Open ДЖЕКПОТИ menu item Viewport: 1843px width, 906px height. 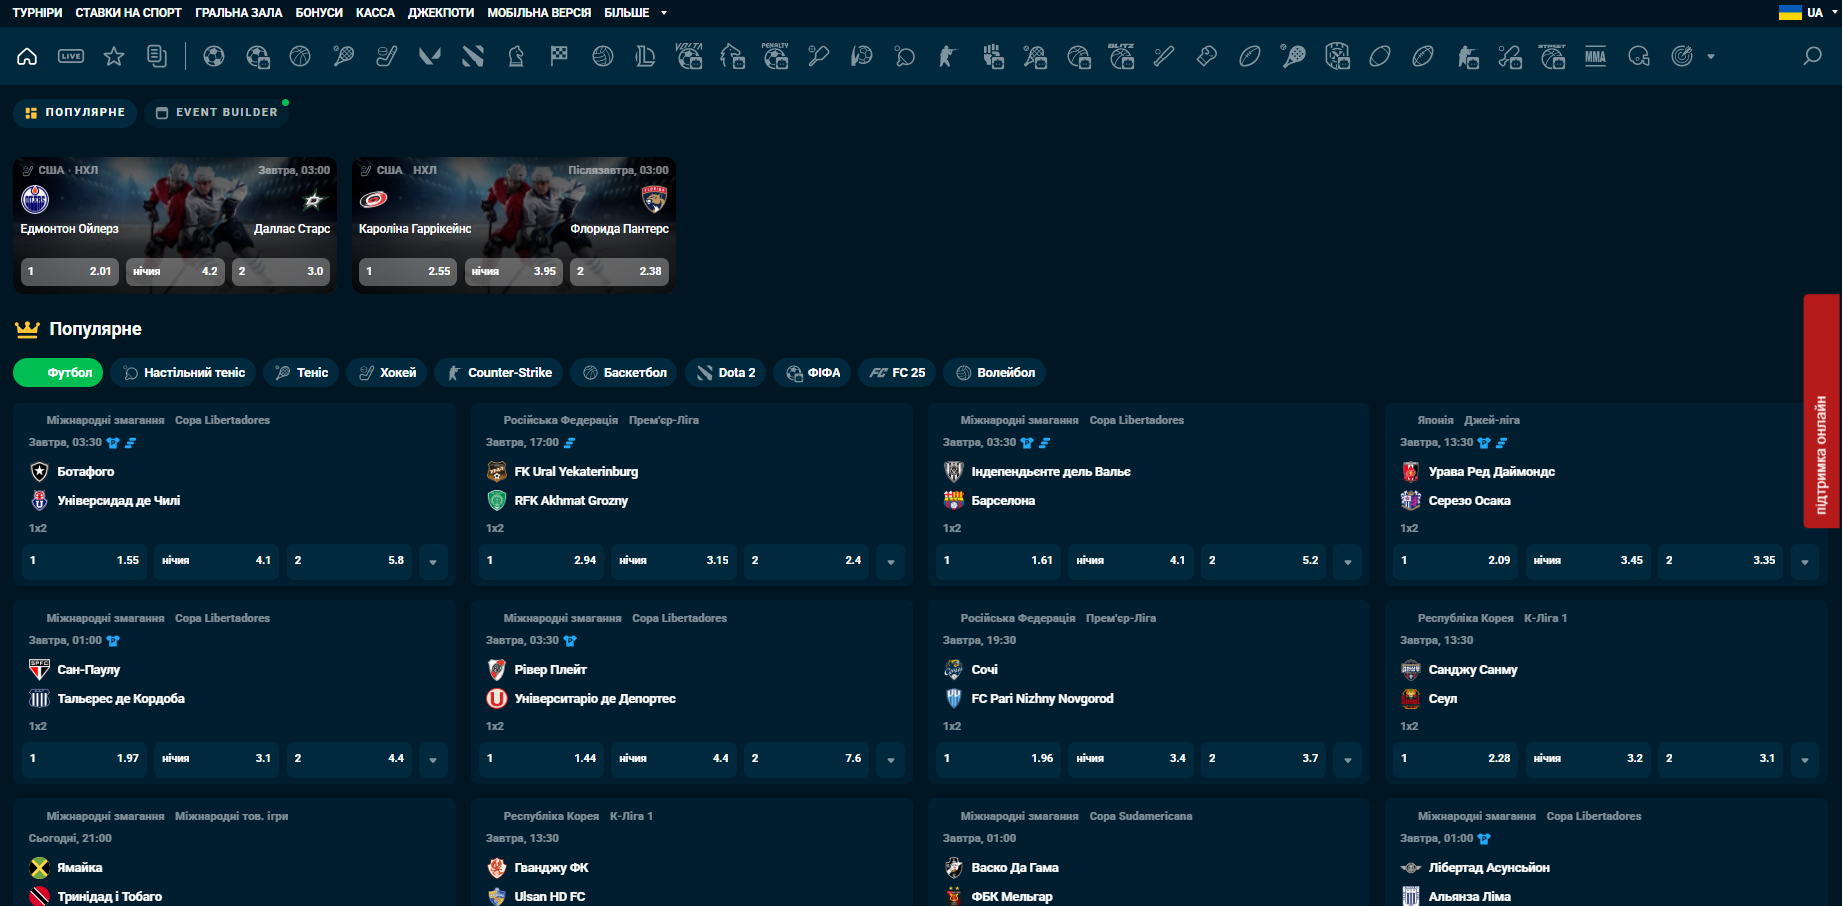coord(441,13)
